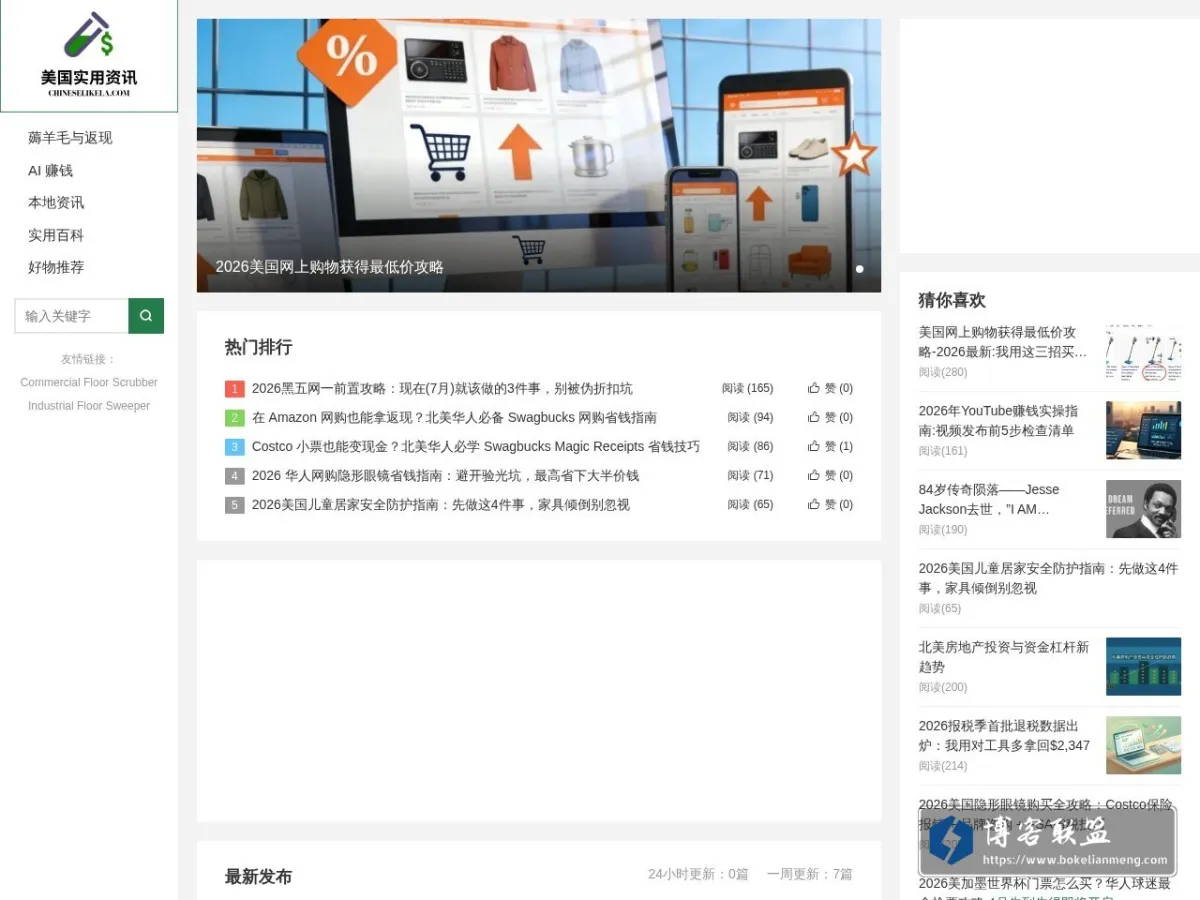The image size is (1200, 900).
Task: Open article Costco 小票也能变现金
Action: pos(476,447)
